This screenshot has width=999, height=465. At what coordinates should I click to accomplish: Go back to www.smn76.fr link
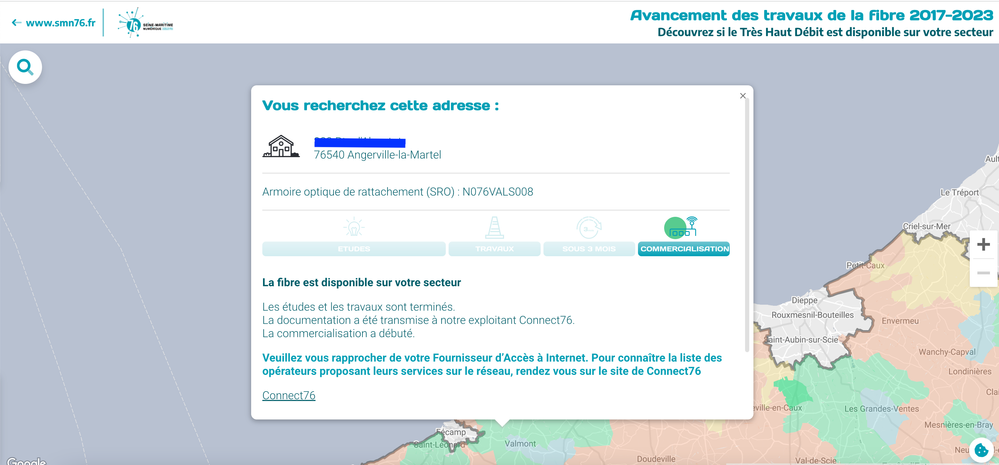54,23
